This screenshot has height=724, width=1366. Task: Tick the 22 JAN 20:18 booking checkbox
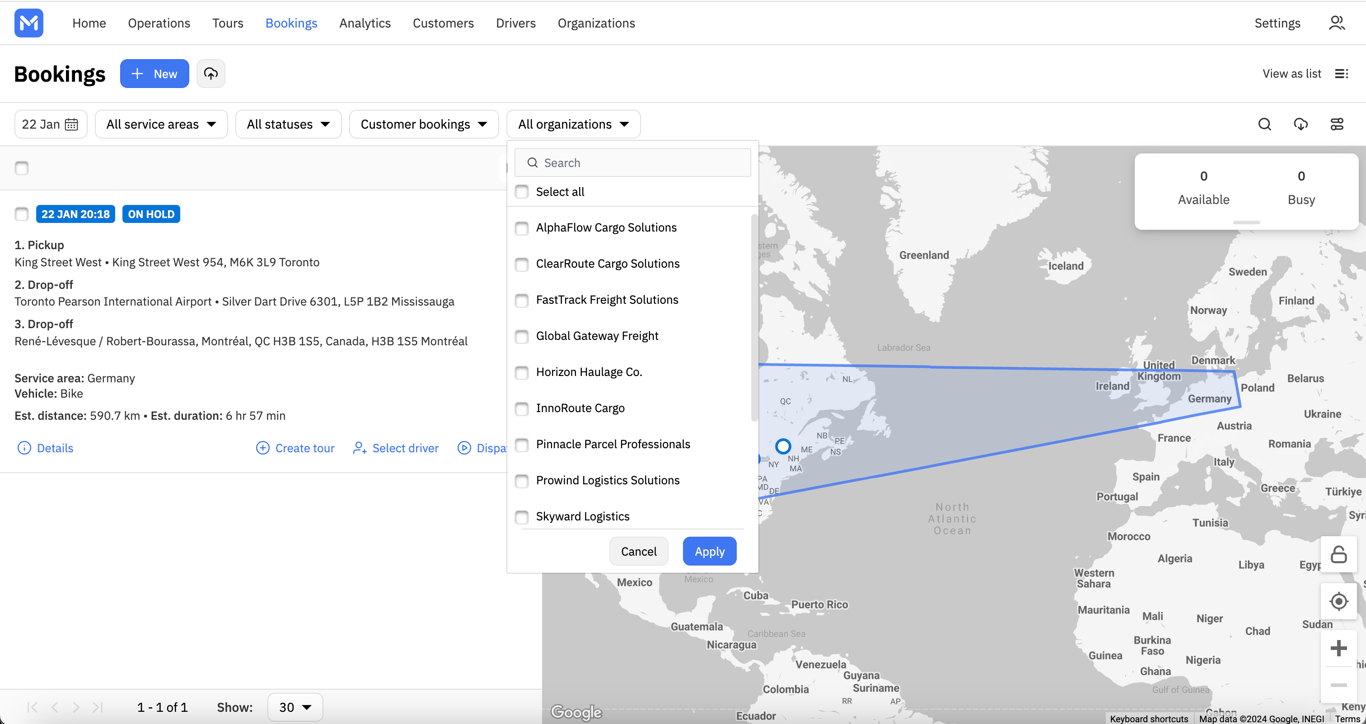pyautogui.click(x=22, y=214)
